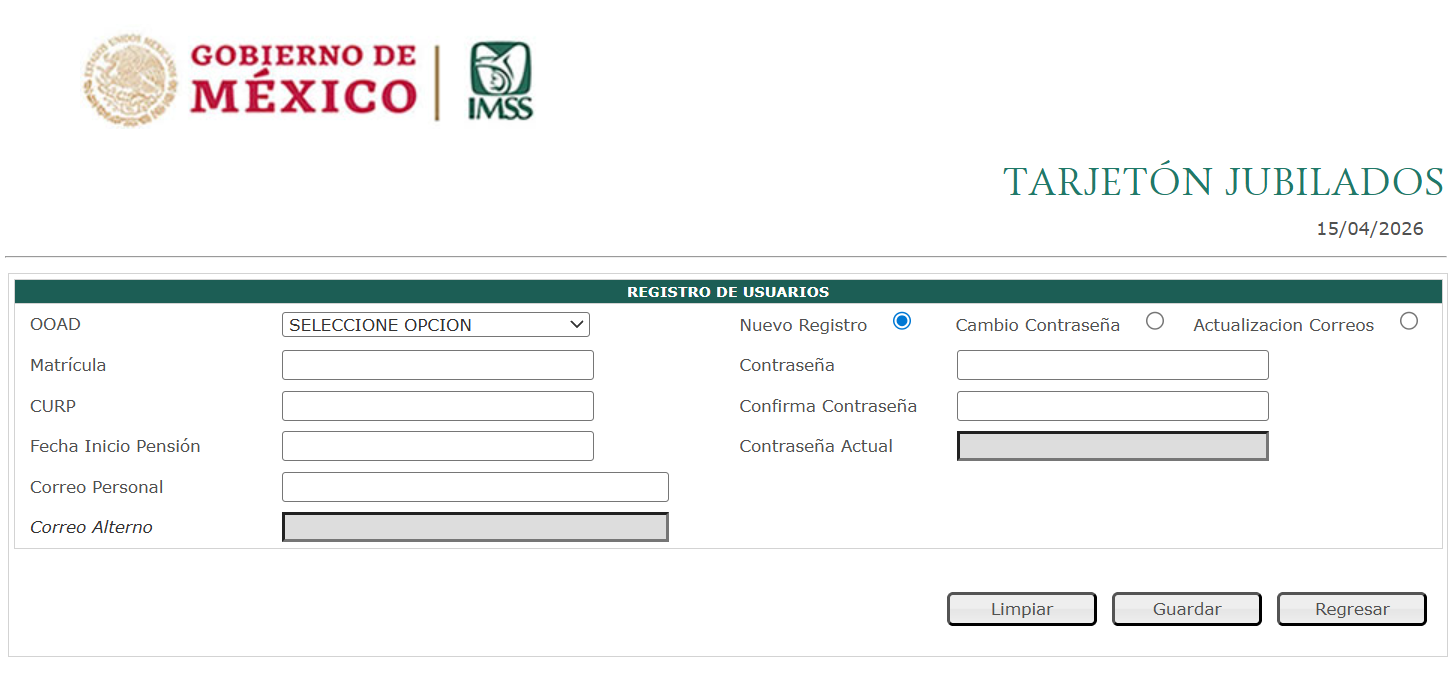
Task: Select the Actualizacion Correos radio button
Action: pyautogui.click(x=1409, y=321)
